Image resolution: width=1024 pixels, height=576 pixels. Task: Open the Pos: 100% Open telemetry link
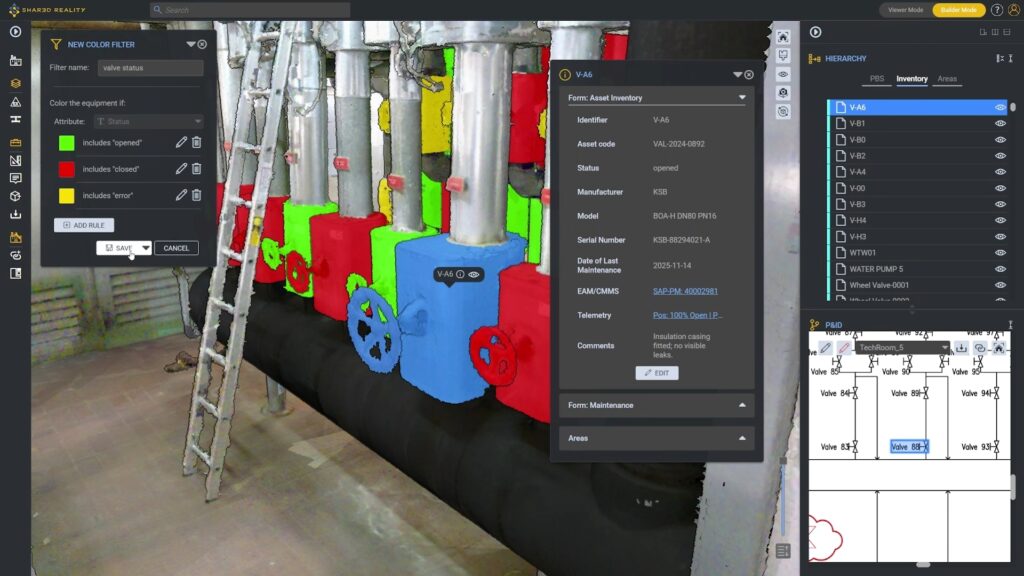tap(687, 315)
